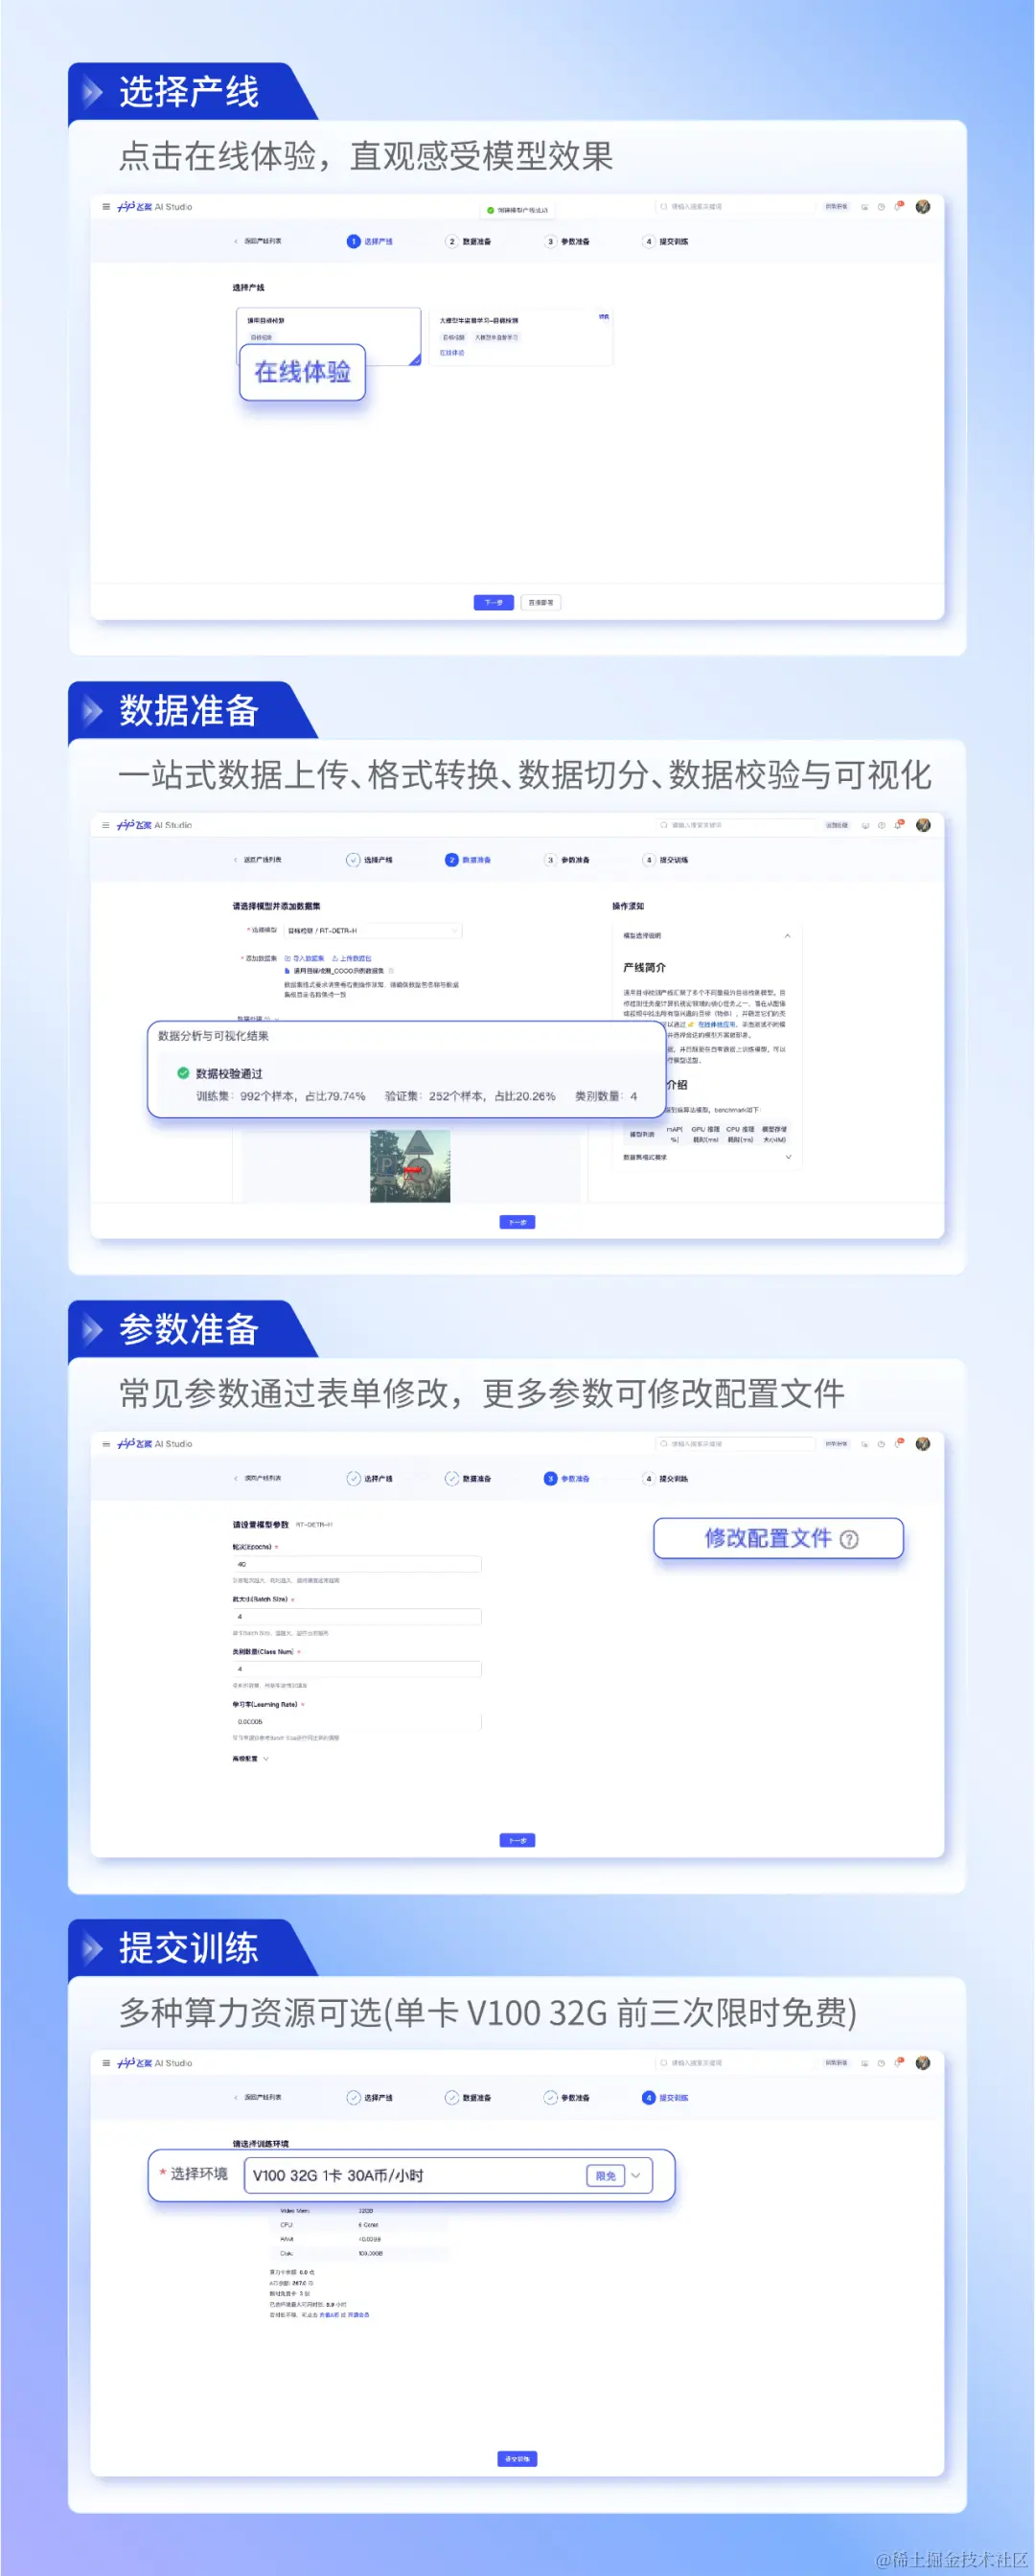Expand the 高级配置 section
Viewport: 1035px width, 2576px height.
pos(251,1759)
